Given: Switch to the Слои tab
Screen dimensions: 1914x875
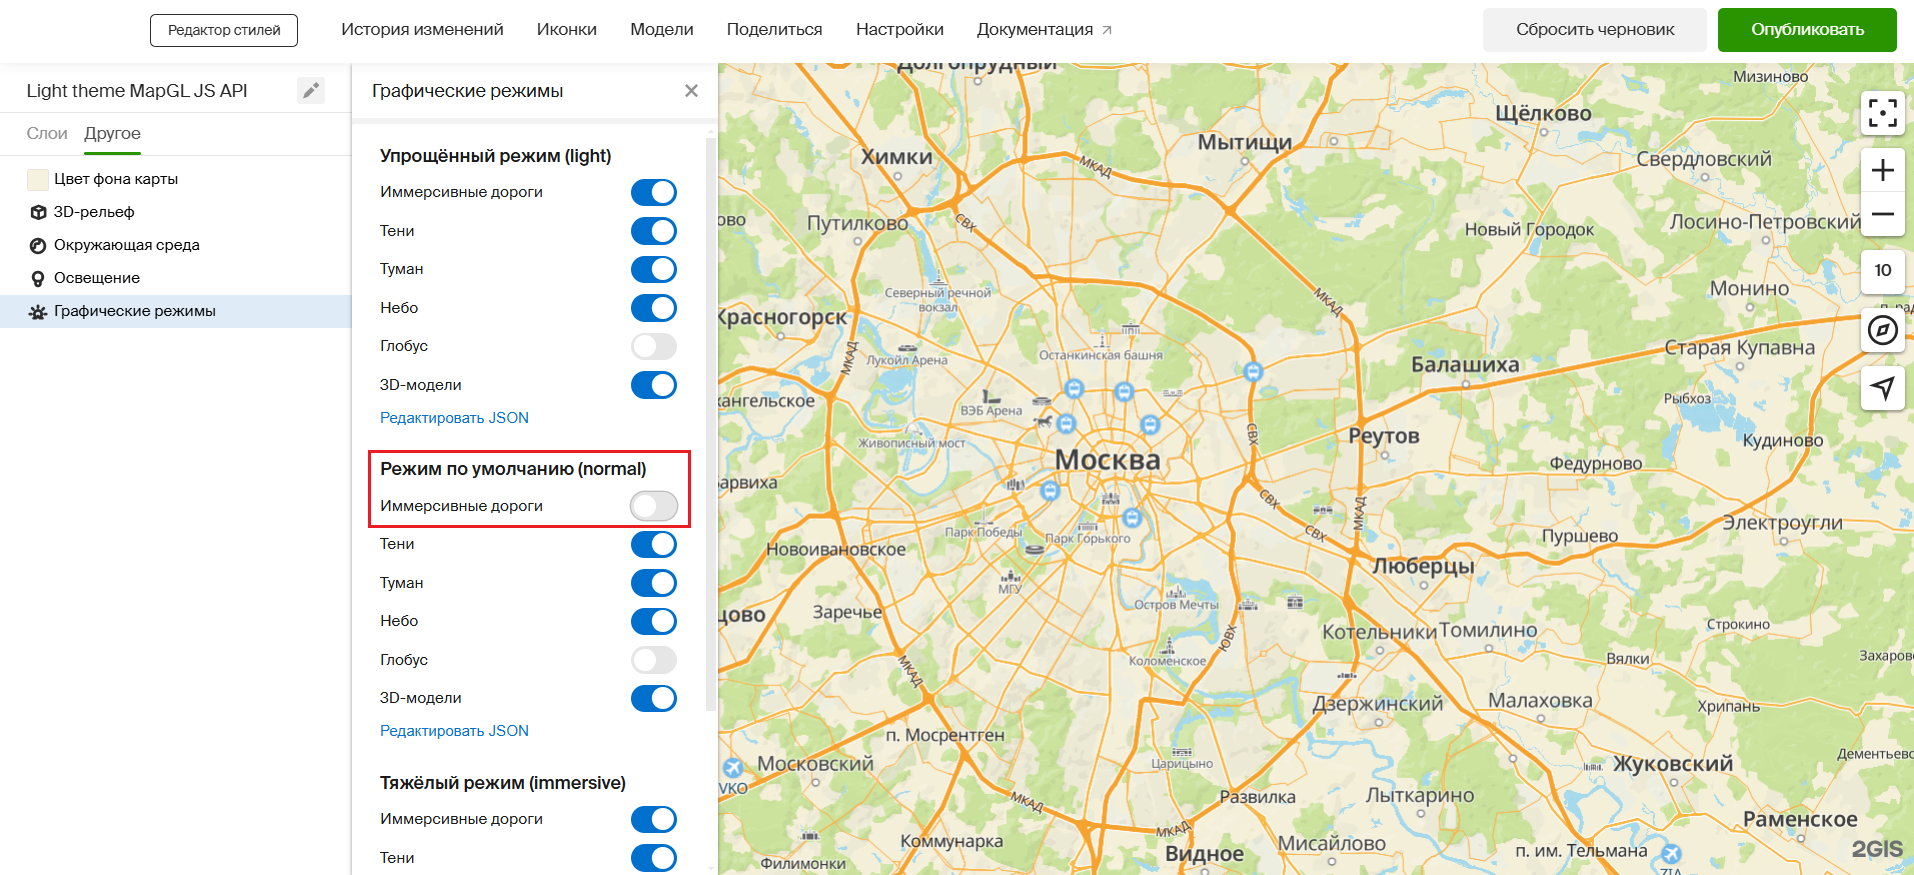Looking at the screenshot, I should (47, 134).
